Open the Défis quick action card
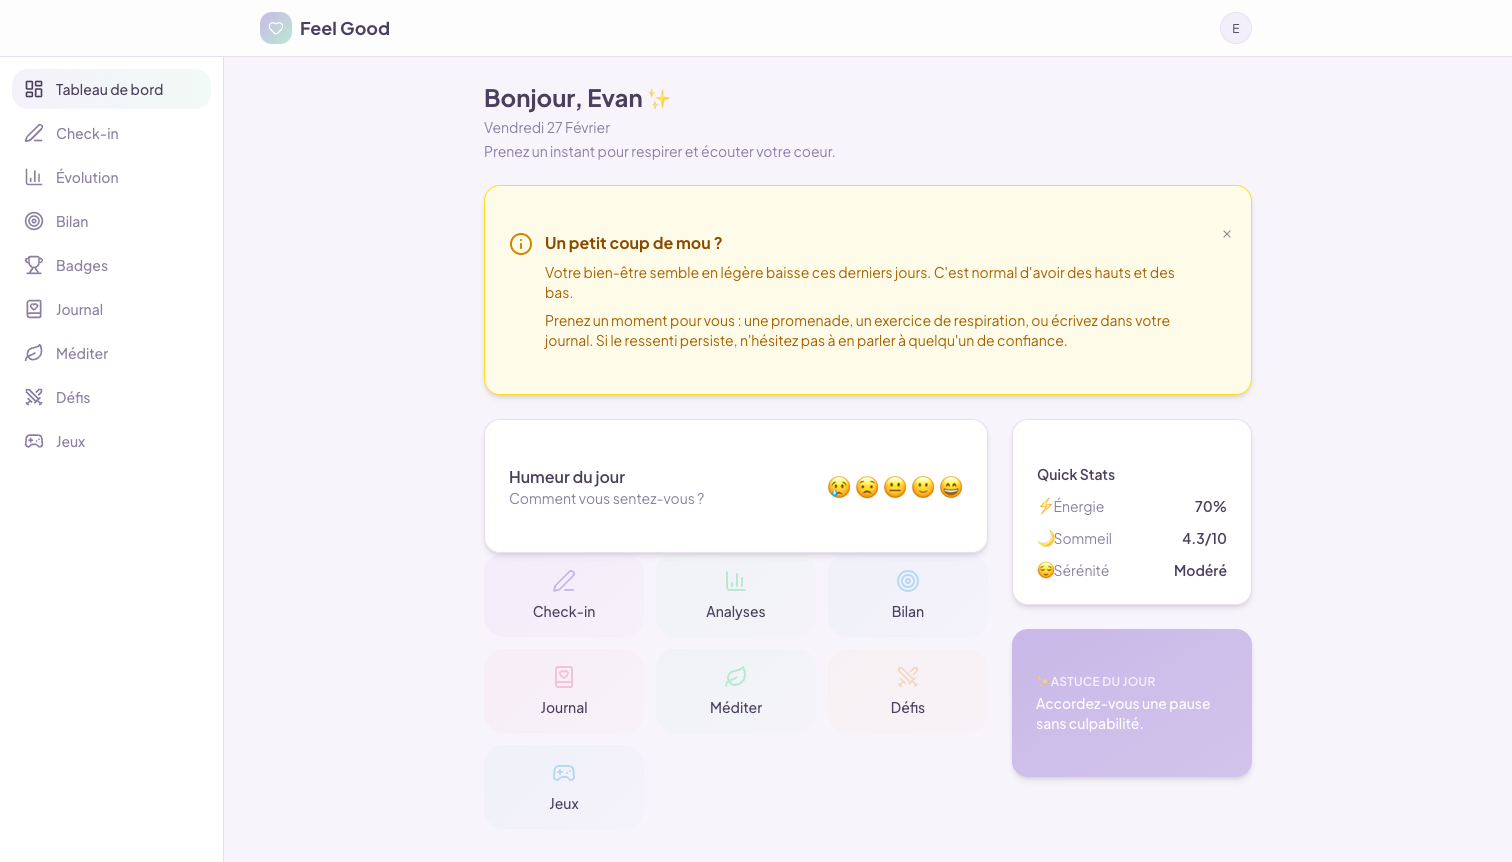Viewport: 1512px width, 862px height. click(907, 692)
